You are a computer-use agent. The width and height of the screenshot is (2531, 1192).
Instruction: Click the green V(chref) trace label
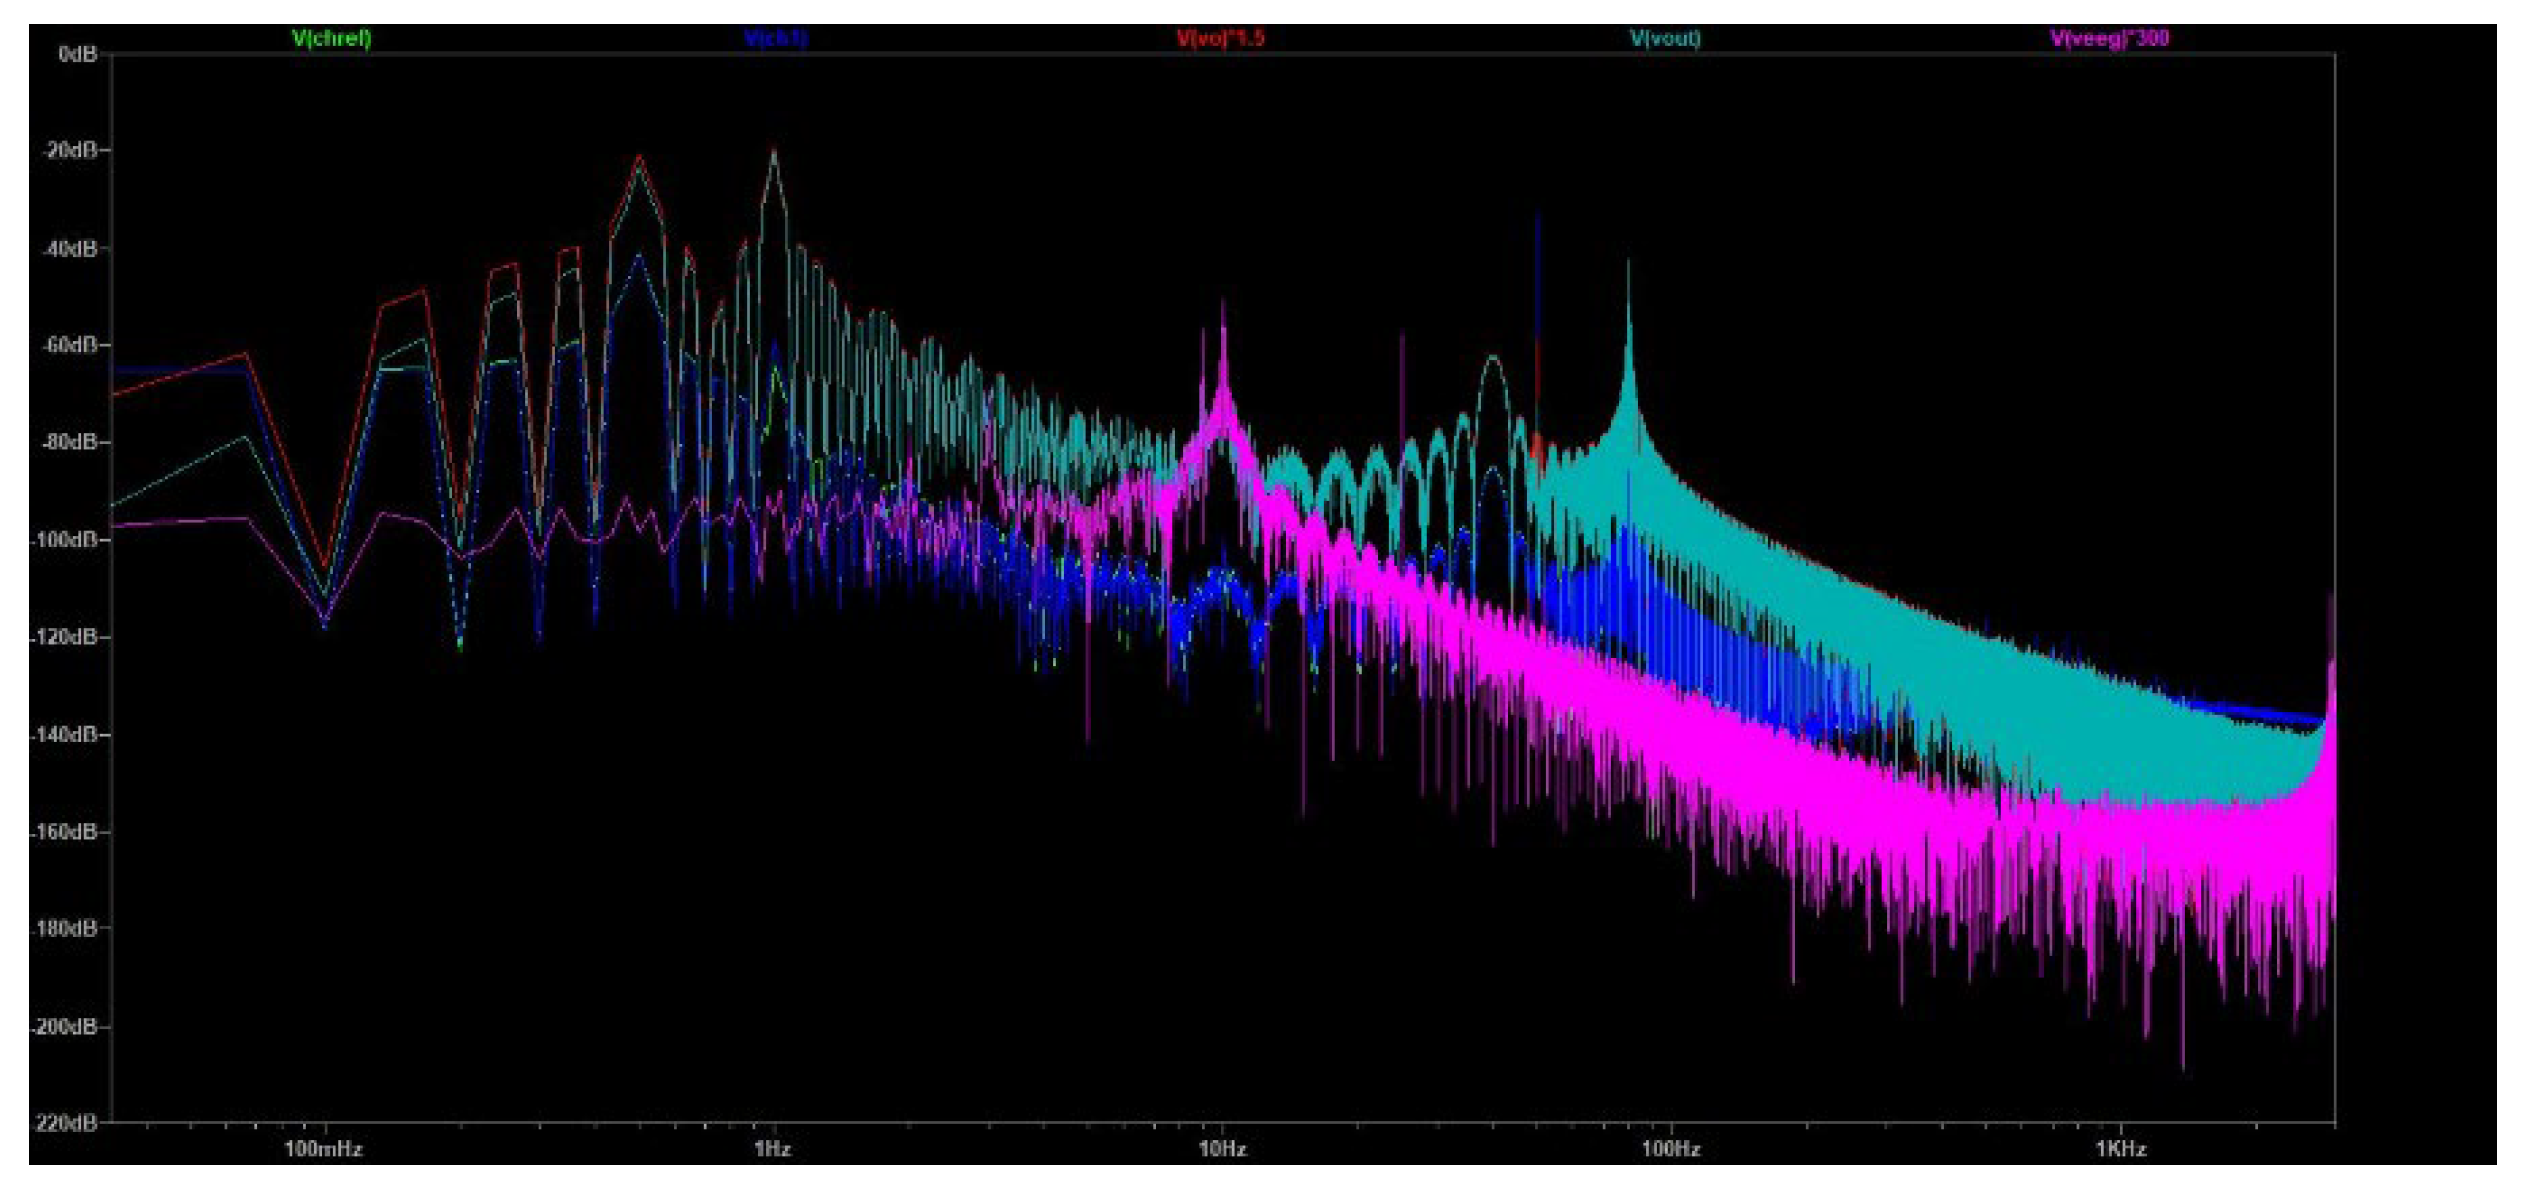pos(331,38)
